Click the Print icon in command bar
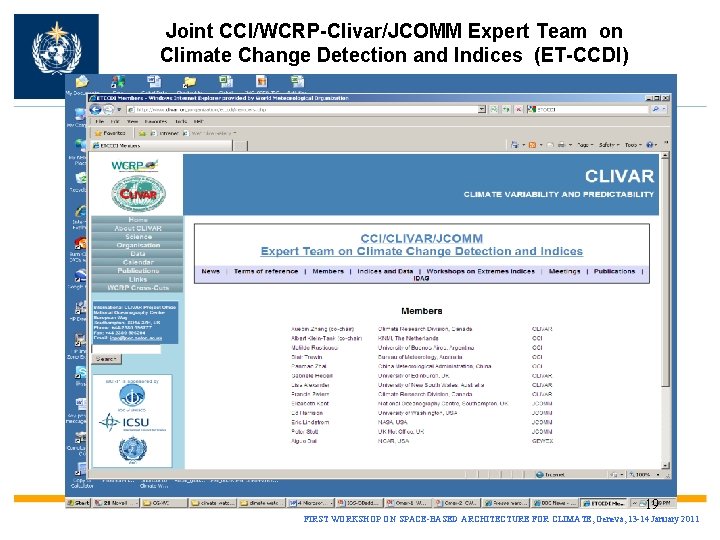The height and width of the screenshot is (540, 720). point(561,145)
